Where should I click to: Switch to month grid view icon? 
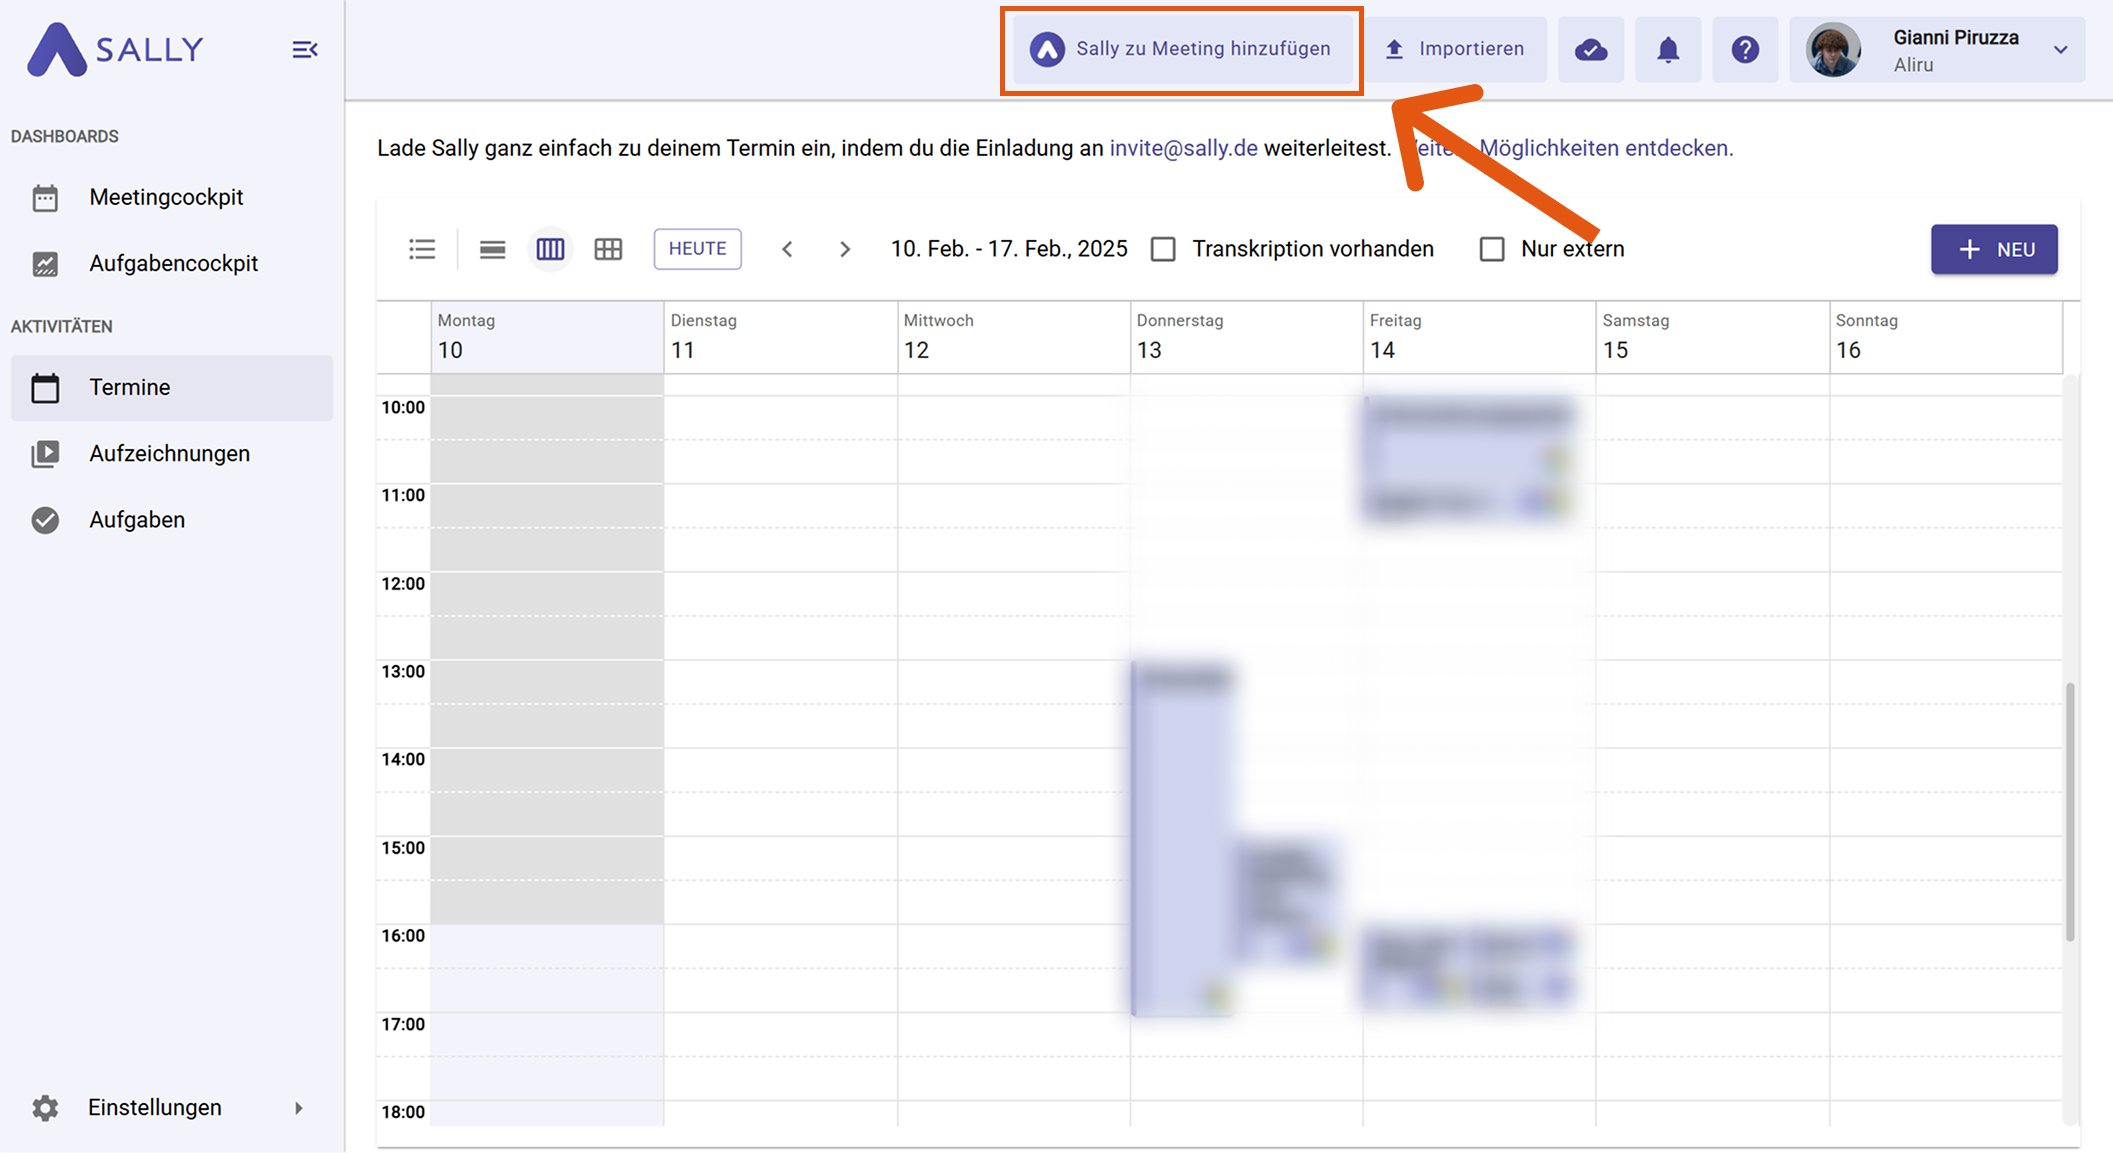tap(608, 249)
